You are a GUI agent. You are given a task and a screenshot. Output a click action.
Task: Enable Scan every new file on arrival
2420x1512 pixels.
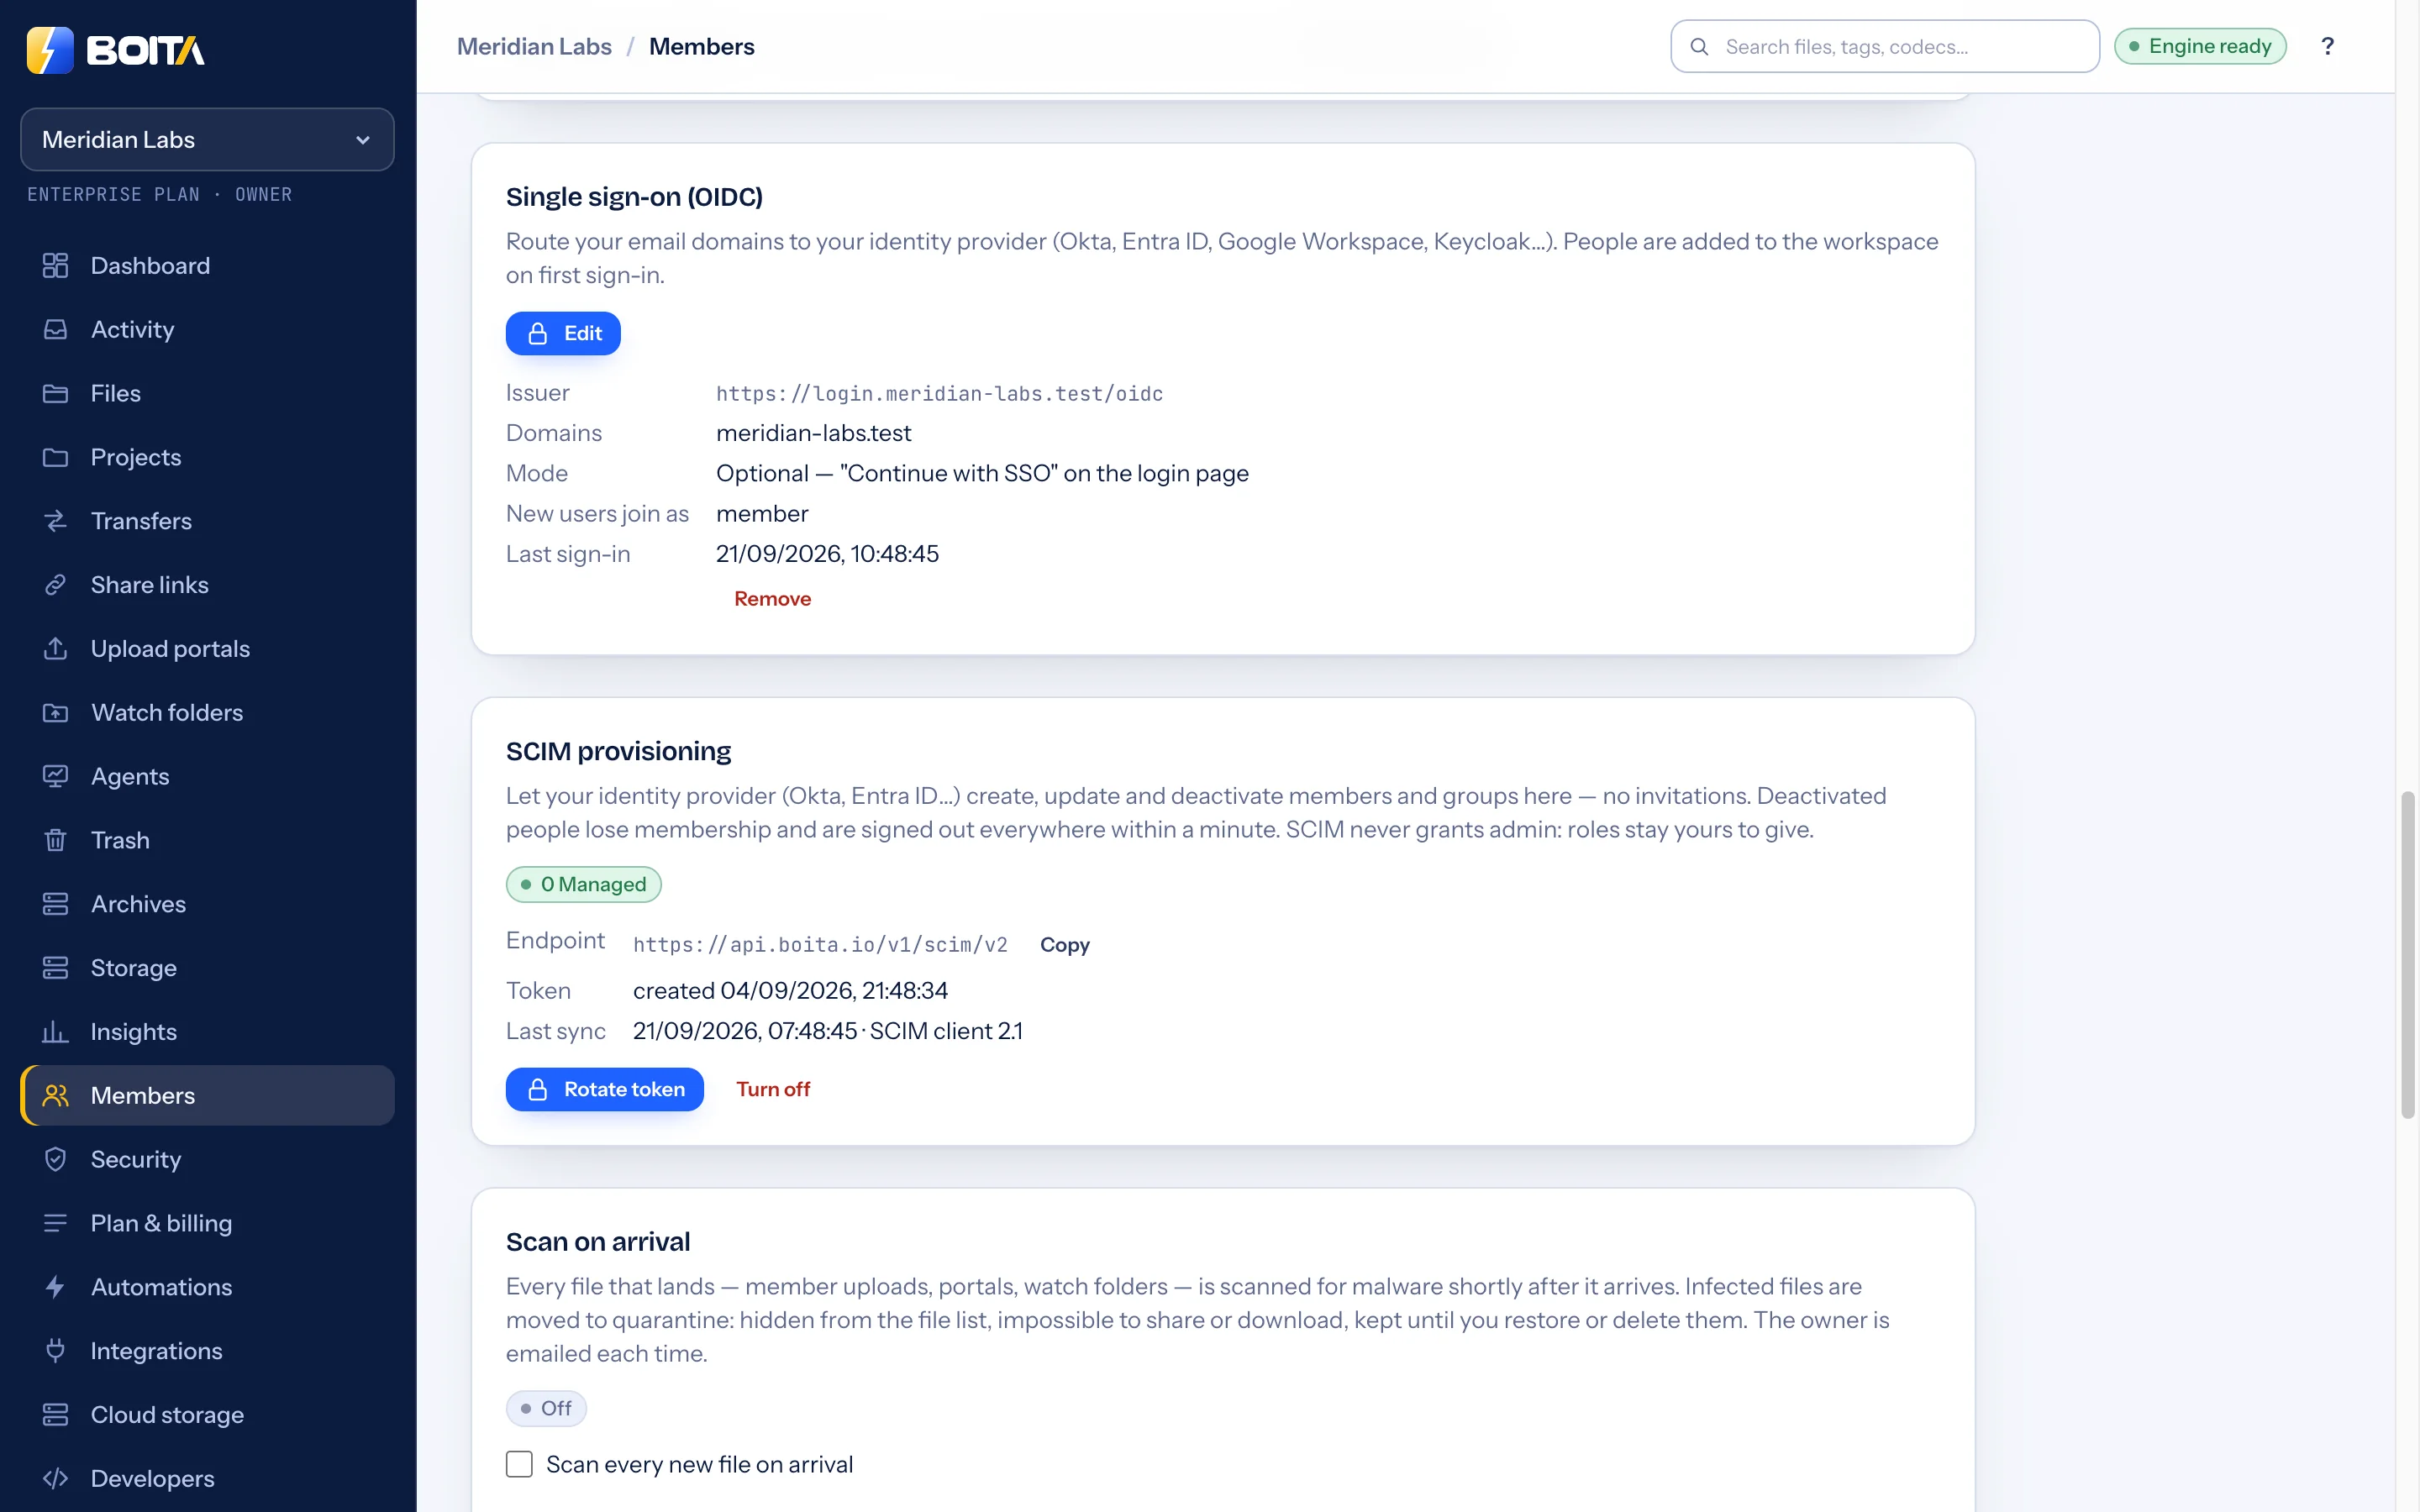519,1464
